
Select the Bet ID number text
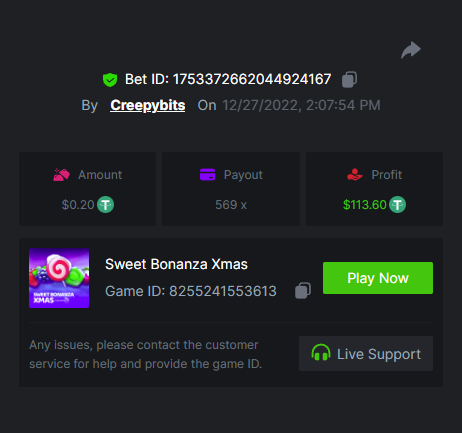coord(252,80)
